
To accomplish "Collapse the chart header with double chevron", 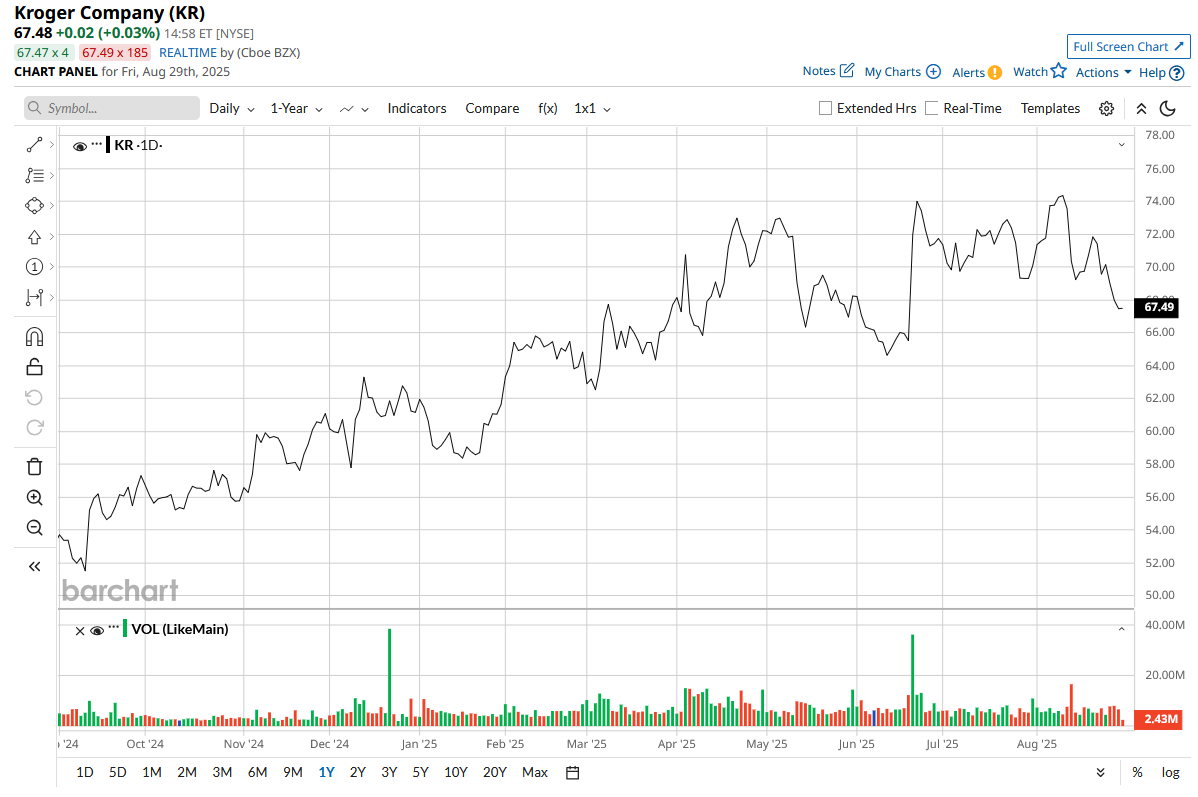I will (x=1141, y=109).
